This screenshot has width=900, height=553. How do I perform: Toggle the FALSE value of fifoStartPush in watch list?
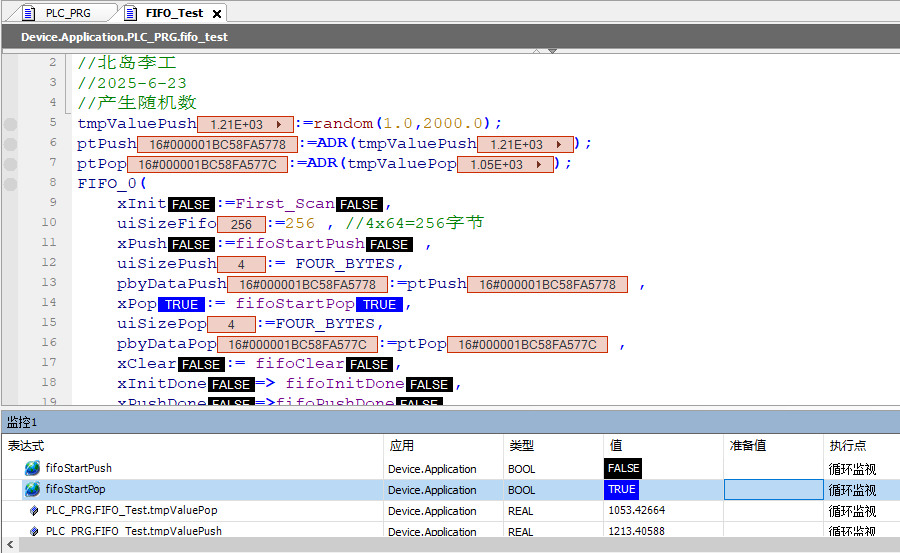tap(623, 468)
